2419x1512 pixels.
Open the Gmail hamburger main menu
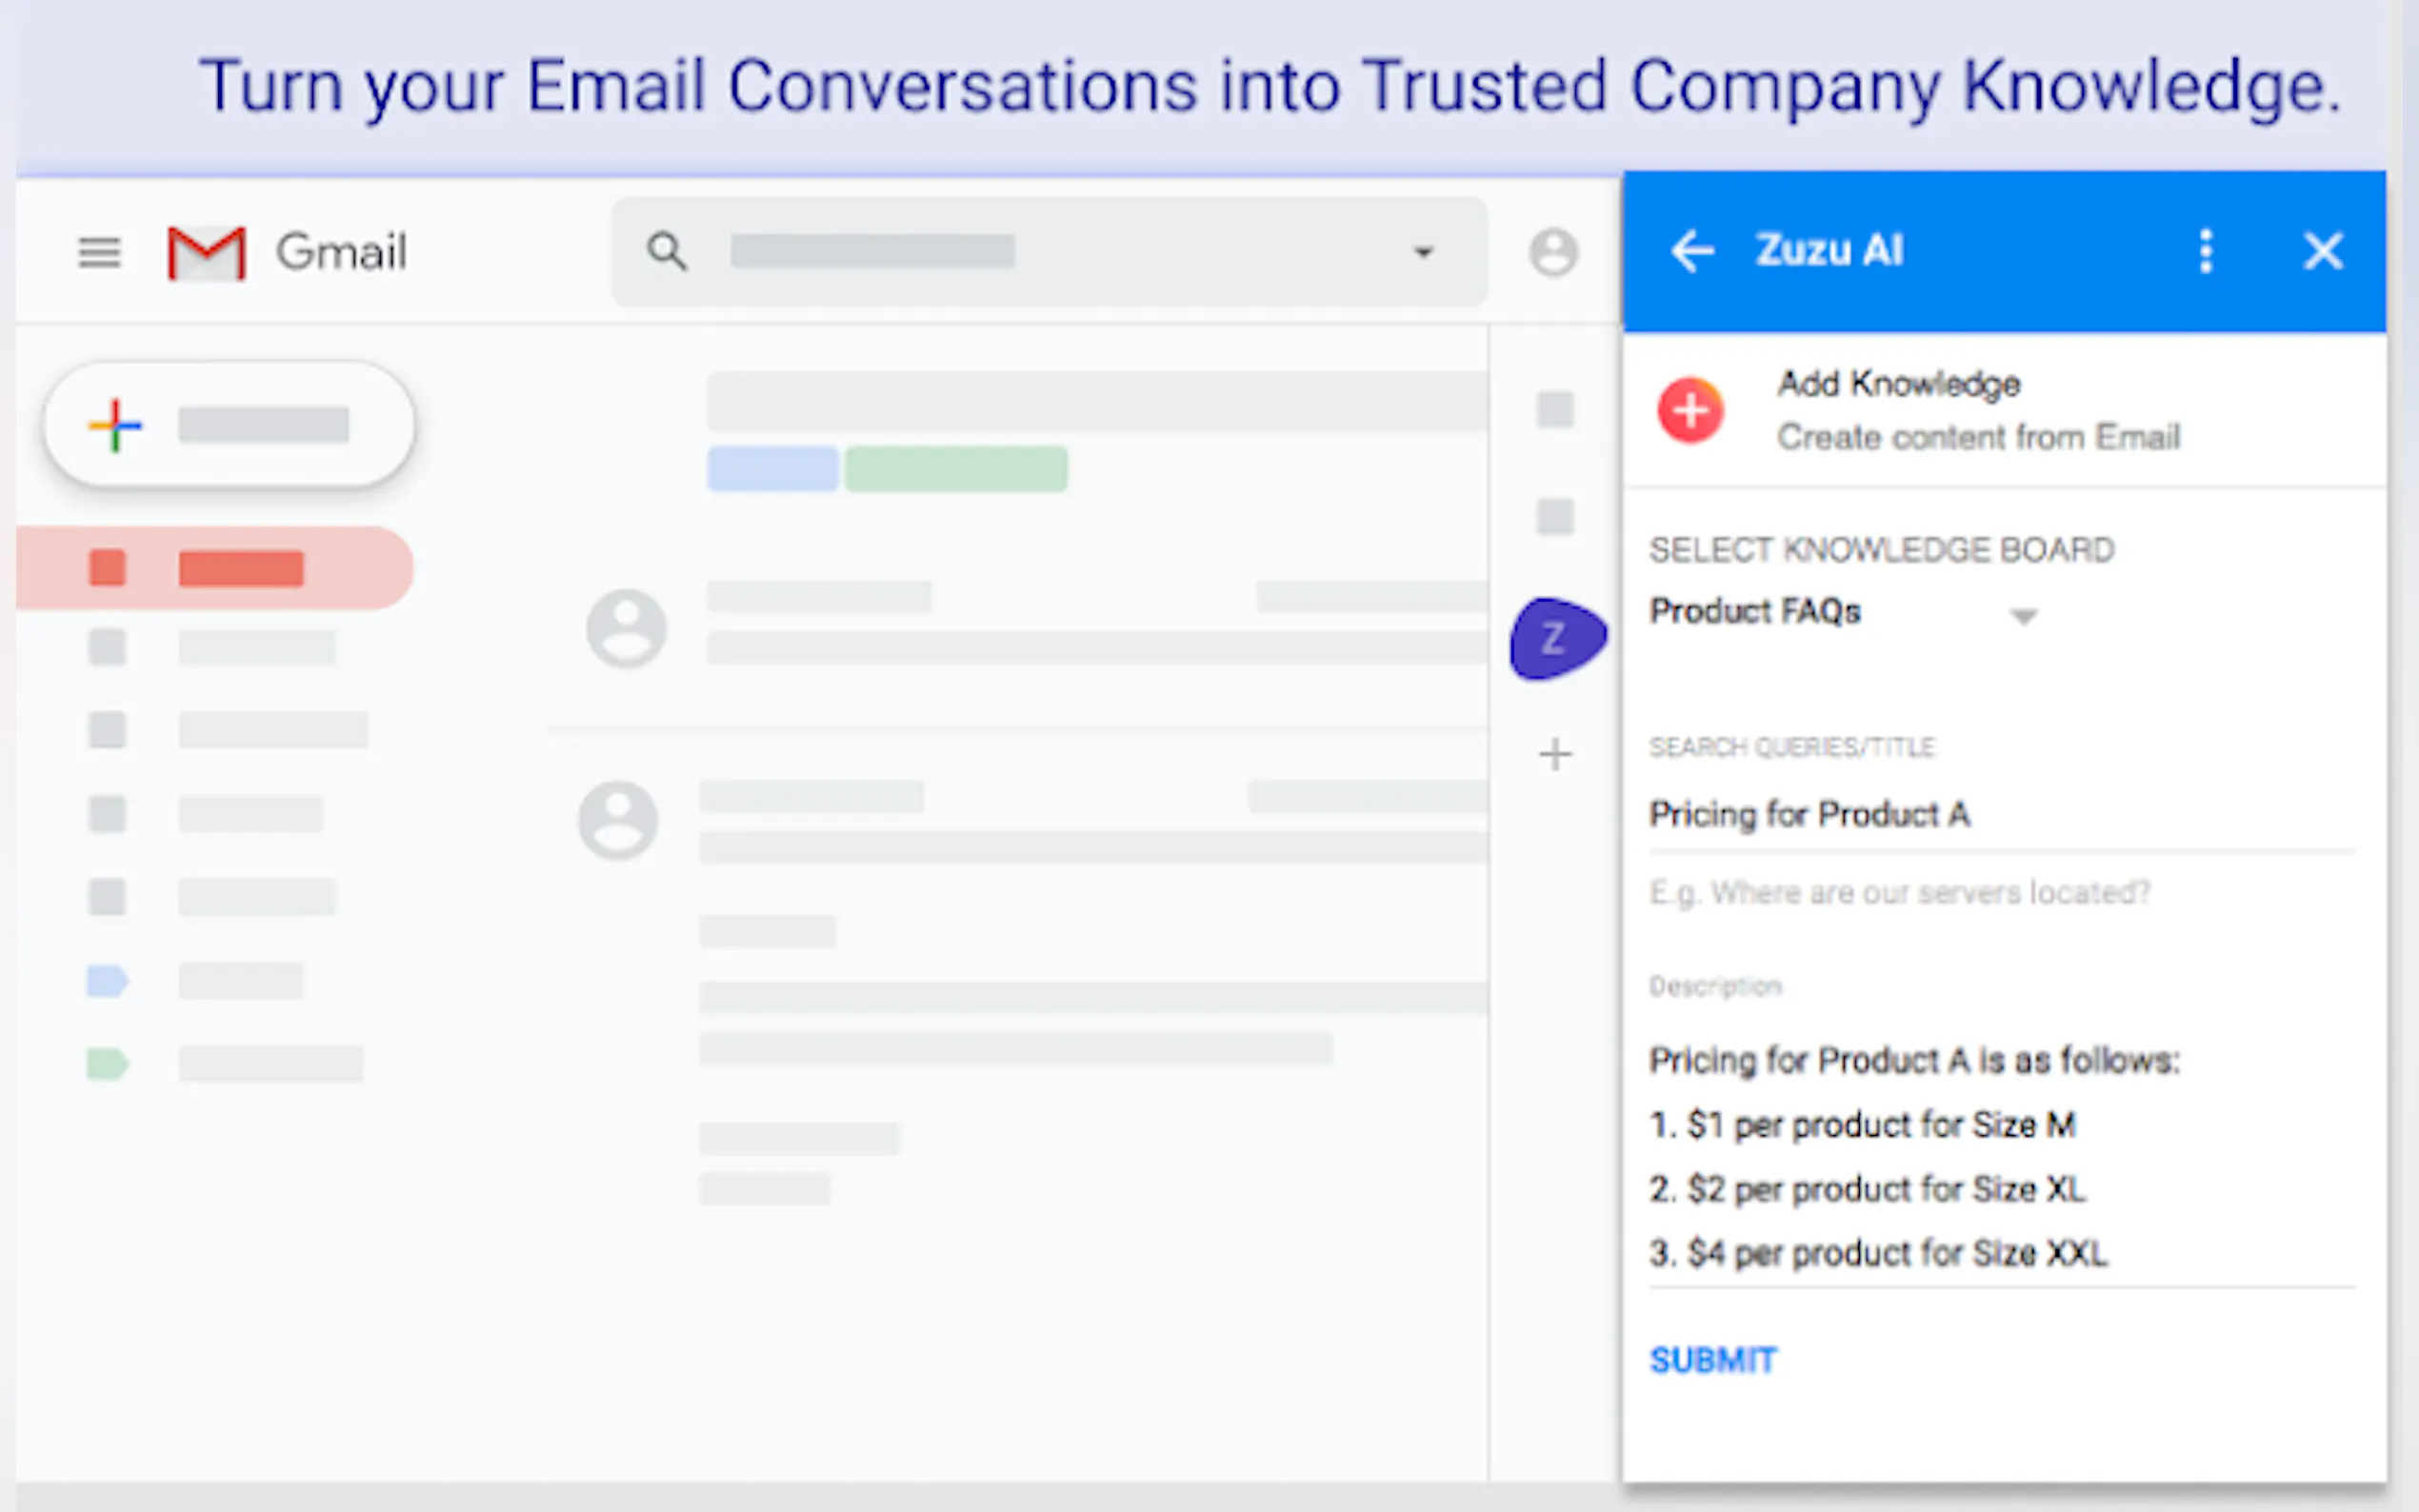(x=99, y=252)
